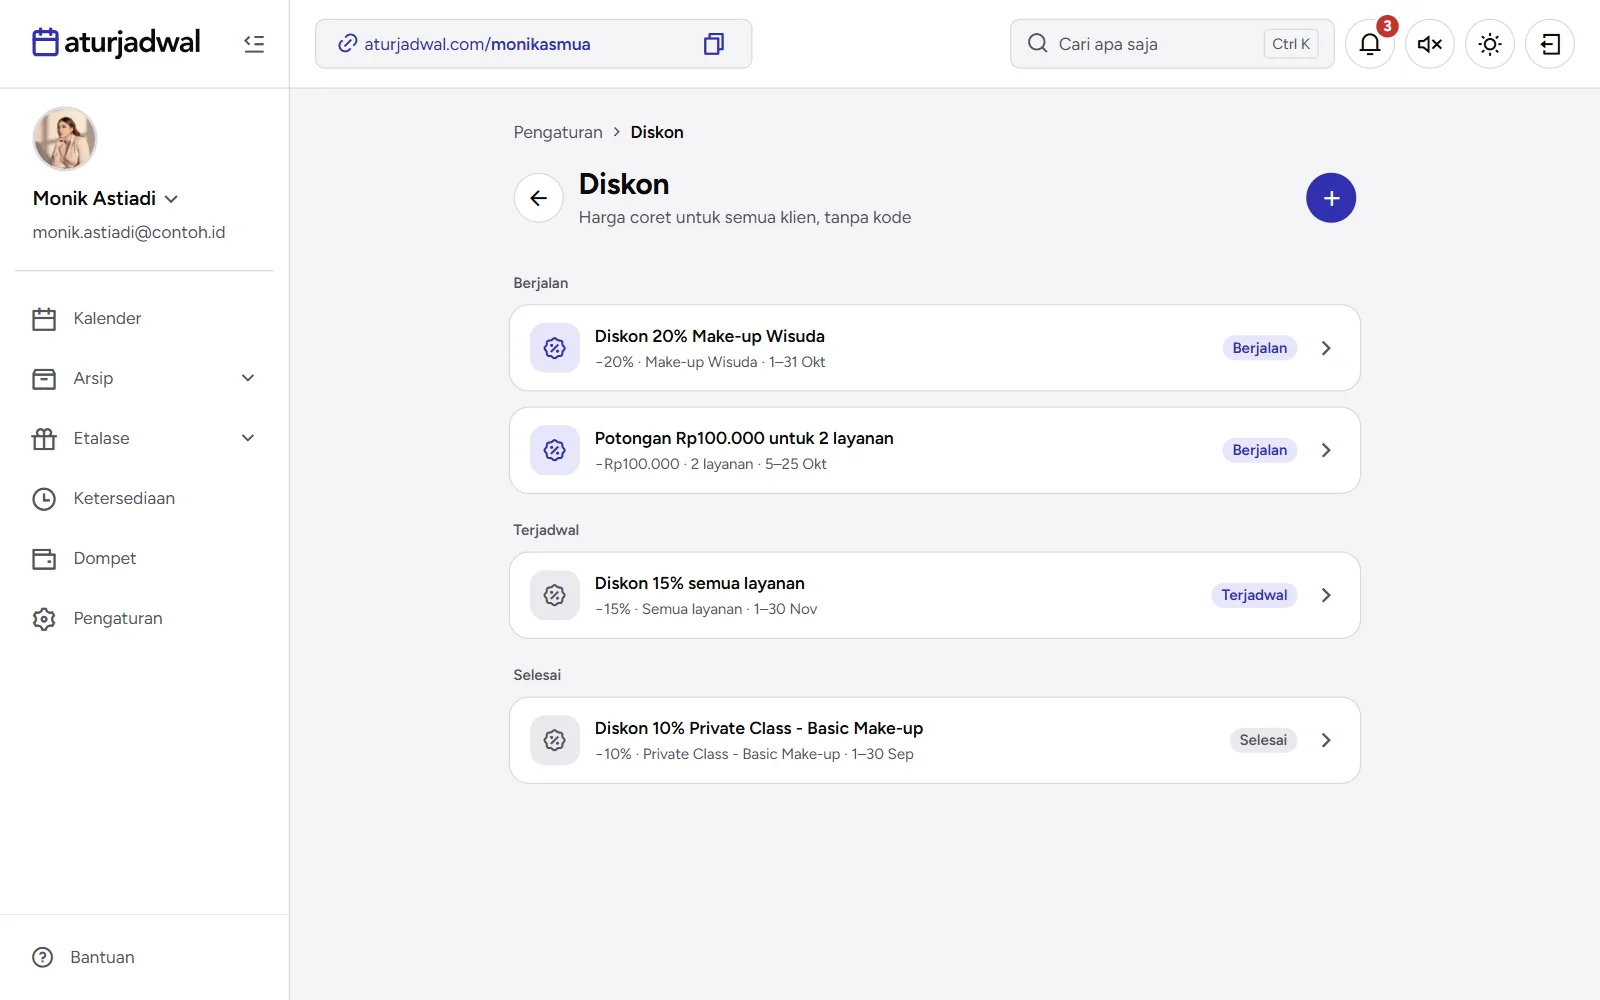Click the Diskon 15% semua layanan badge icon
Viewport: 1600px width, 1000px height.
click(555, 595)
